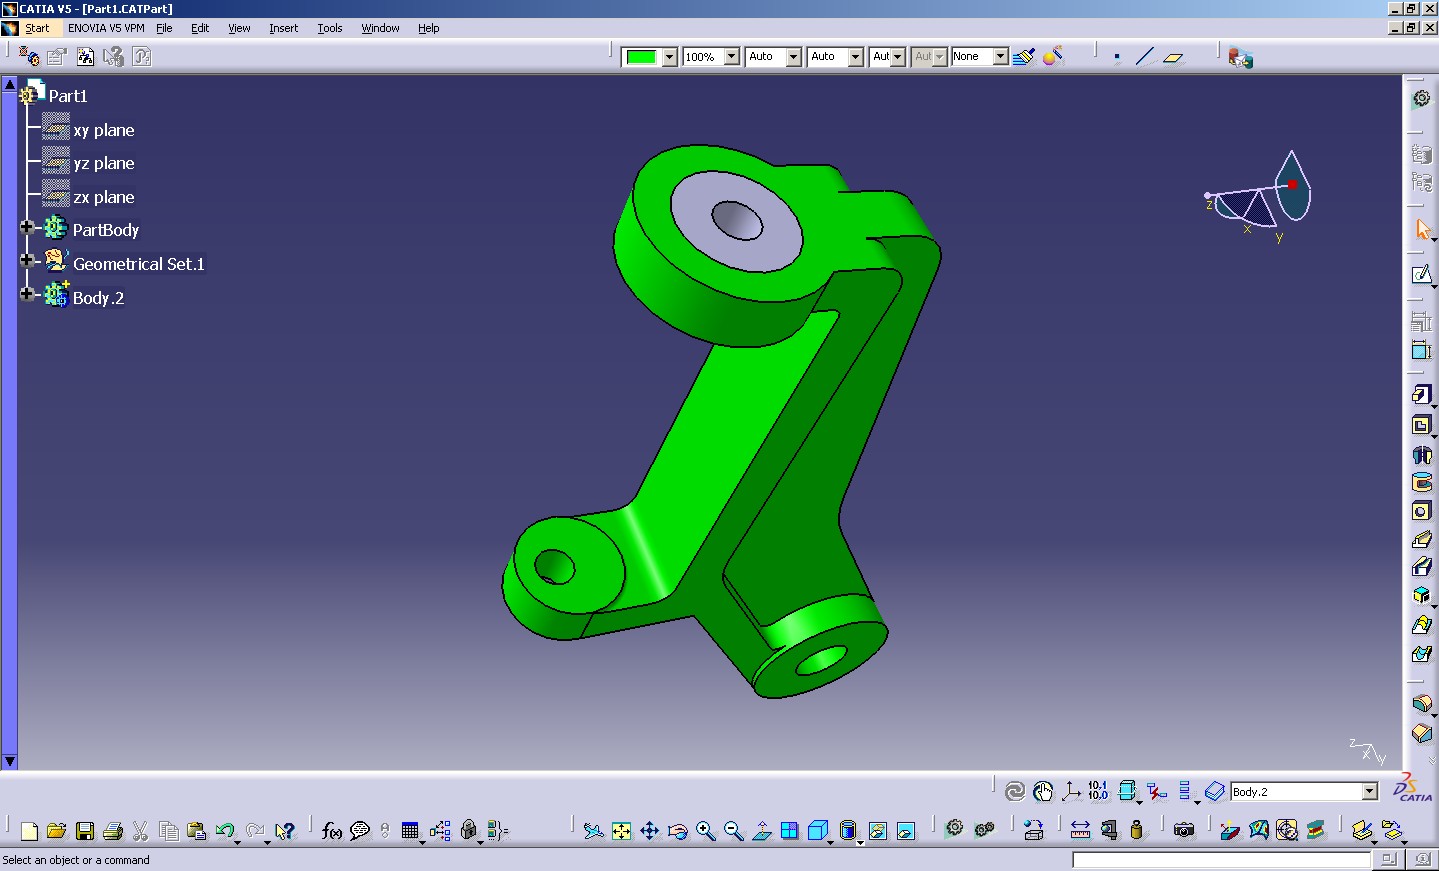Image resolution: width=1439 pixels, height=871 pixels.
Task: Toggle Hide/Show icon
Action: tap(877, 831)
